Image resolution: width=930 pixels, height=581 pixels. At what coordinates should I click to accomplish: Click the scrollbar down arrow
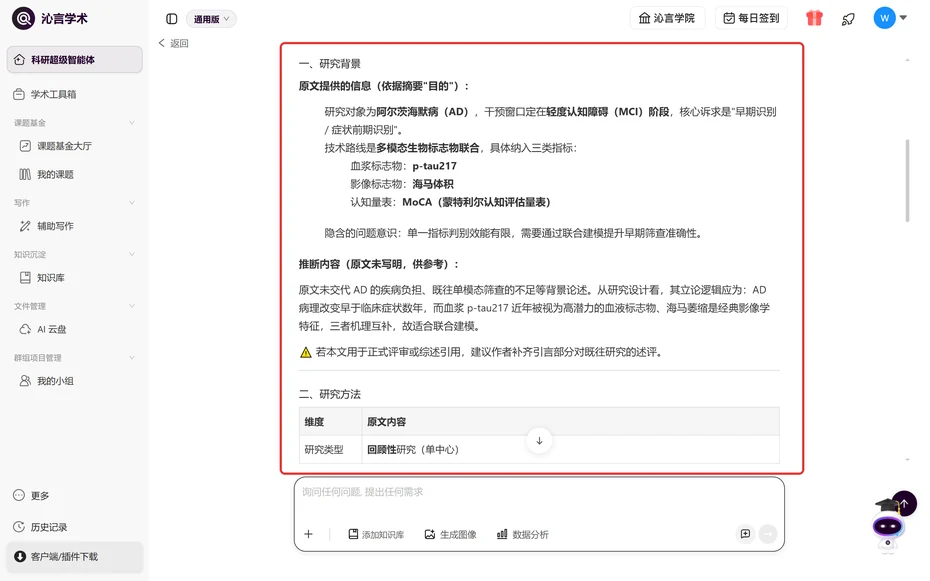[x=907, y=460]
